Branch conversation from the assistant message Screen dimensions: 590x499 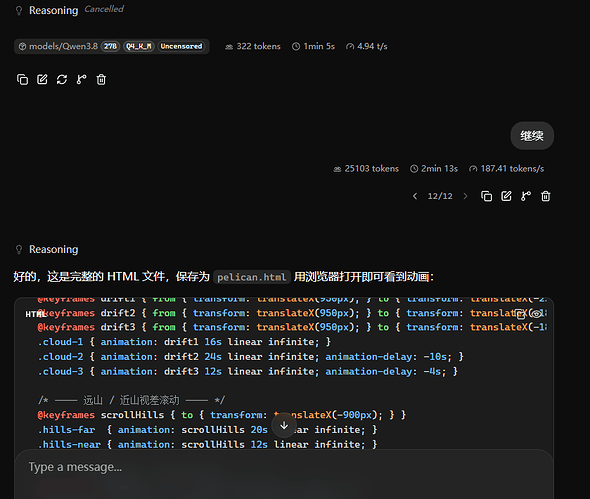(81, 79)
